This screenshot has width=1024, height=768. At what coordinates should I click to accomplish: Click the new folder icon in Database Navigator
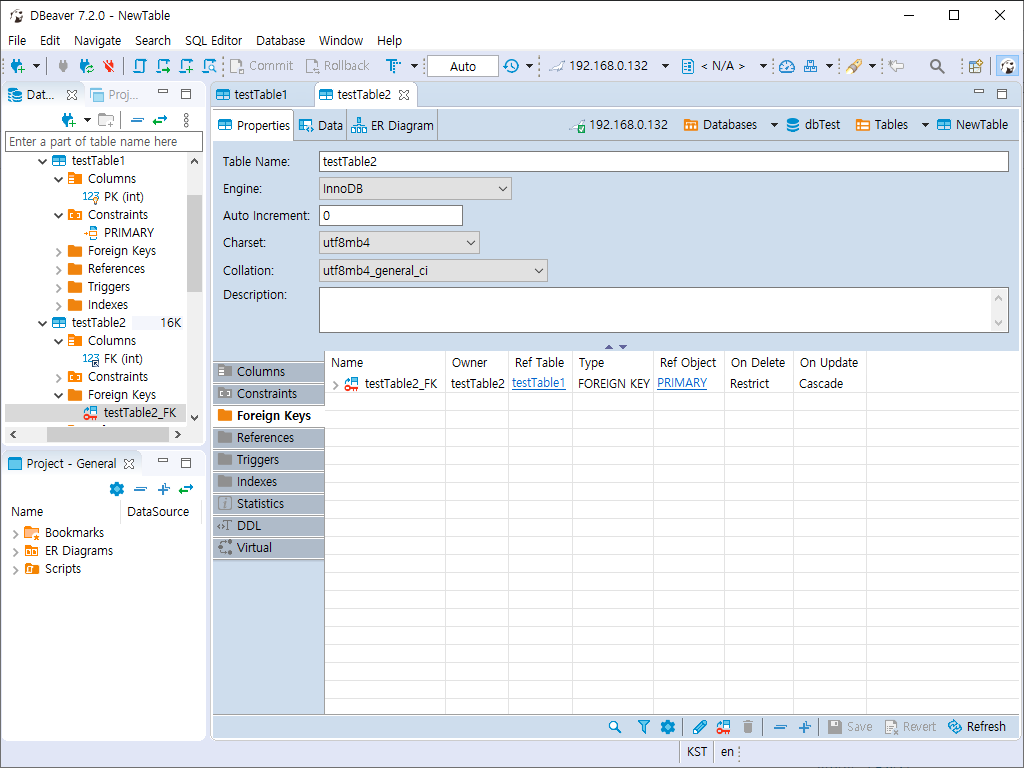pos(106,120)
